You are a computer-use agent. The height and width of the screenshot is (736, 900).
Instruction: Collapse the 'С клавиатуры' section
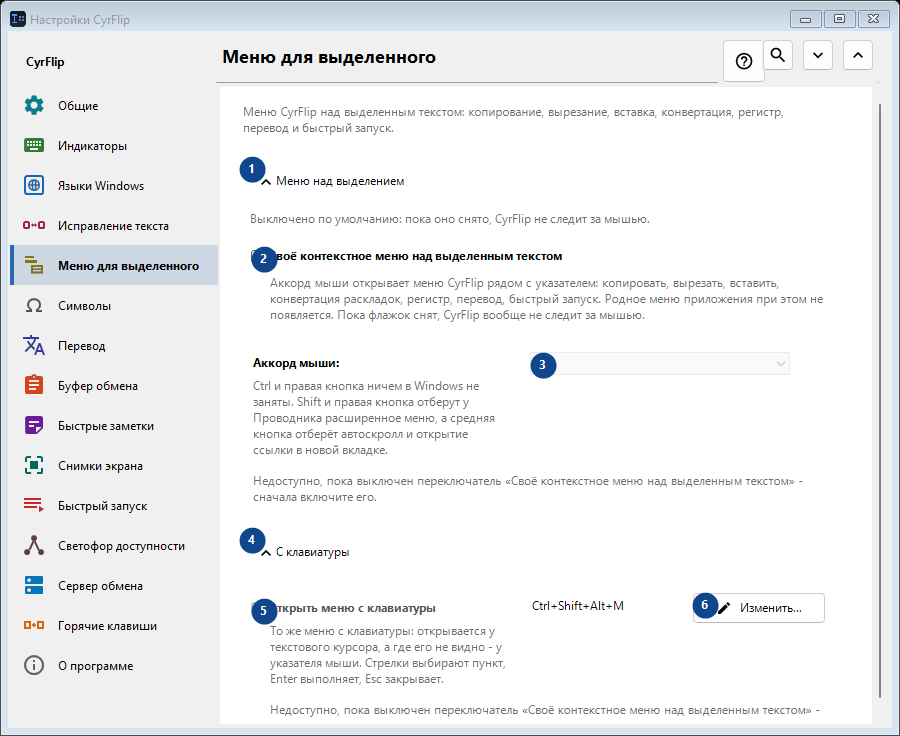[x=266, y=553]
